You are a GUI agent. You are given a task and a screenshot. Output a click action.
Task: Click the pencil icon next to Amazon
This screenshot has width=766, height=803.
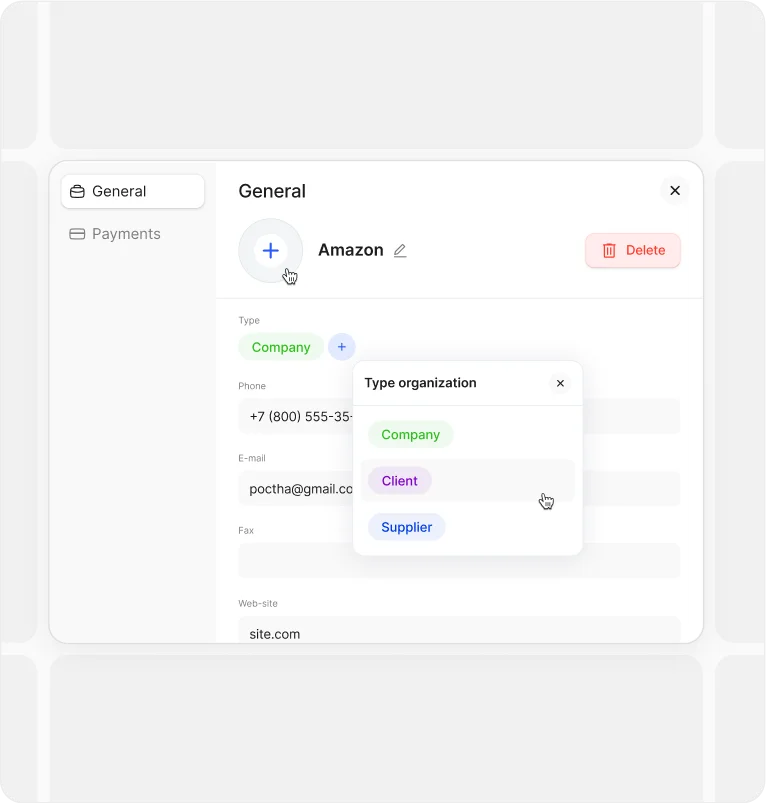(400, 251)
